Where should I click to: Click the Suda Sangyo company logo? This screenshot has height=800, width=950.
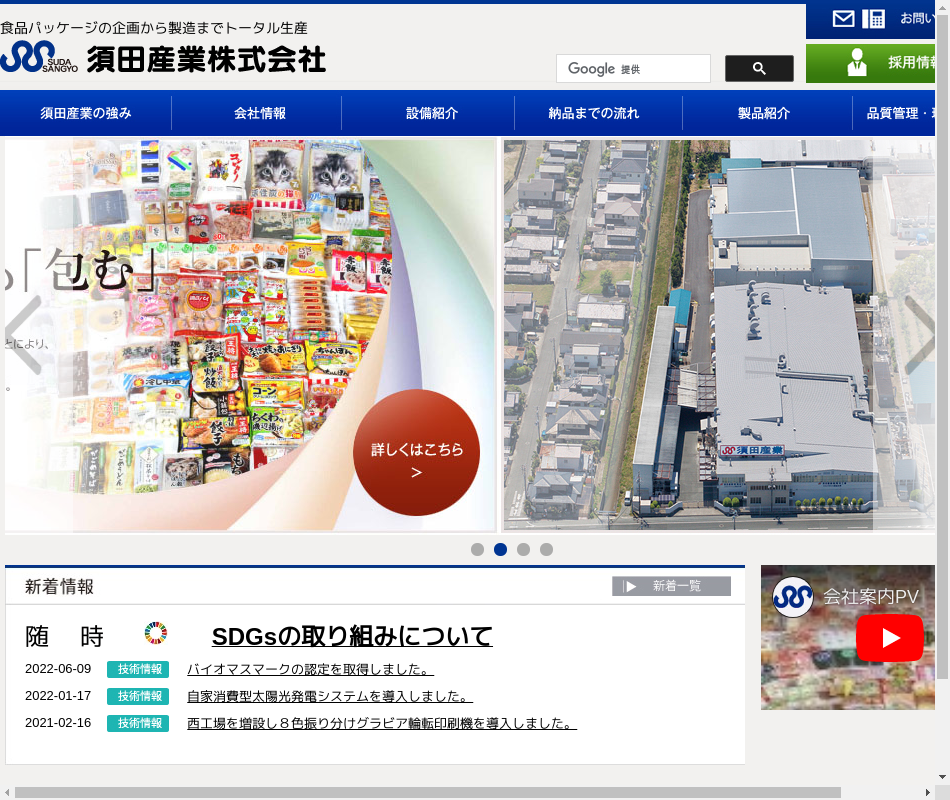pyautogui.click(x=163, y=59)
